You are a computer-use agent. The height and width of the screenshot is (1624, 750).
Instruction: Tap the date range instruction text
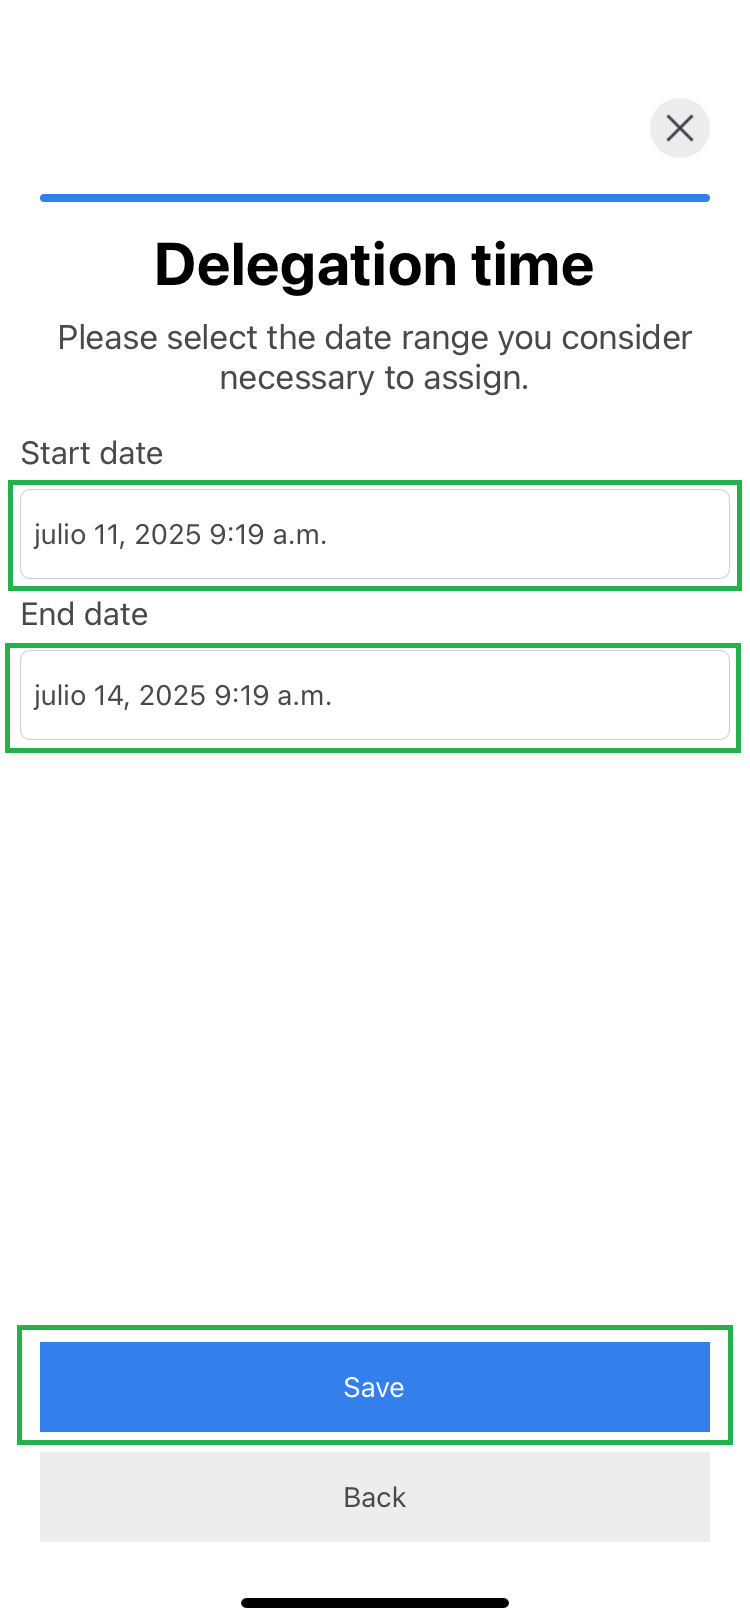point(375,358)
